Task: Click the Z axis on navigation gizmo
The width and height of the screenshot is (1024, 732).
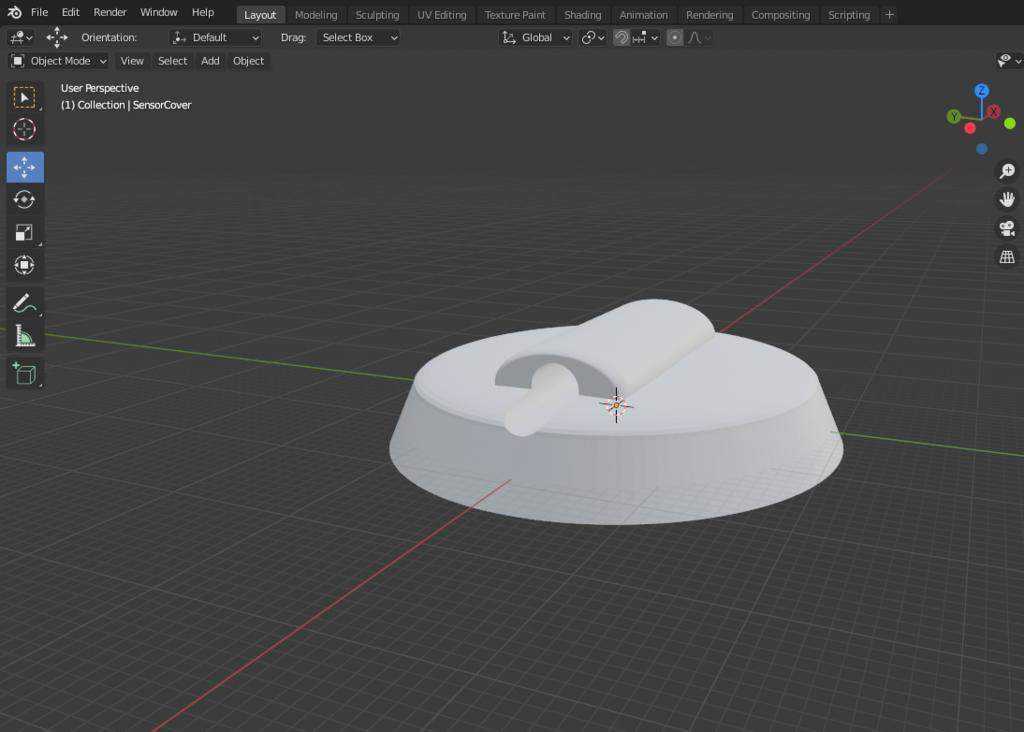Action: coord(981,91)
